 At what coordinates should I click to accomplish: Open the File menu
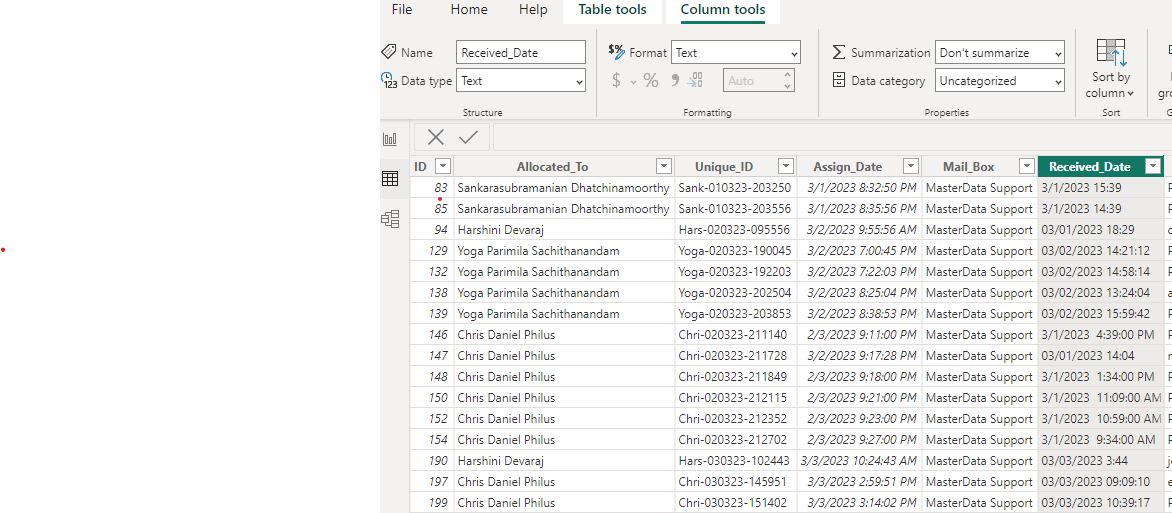[402, 10]
